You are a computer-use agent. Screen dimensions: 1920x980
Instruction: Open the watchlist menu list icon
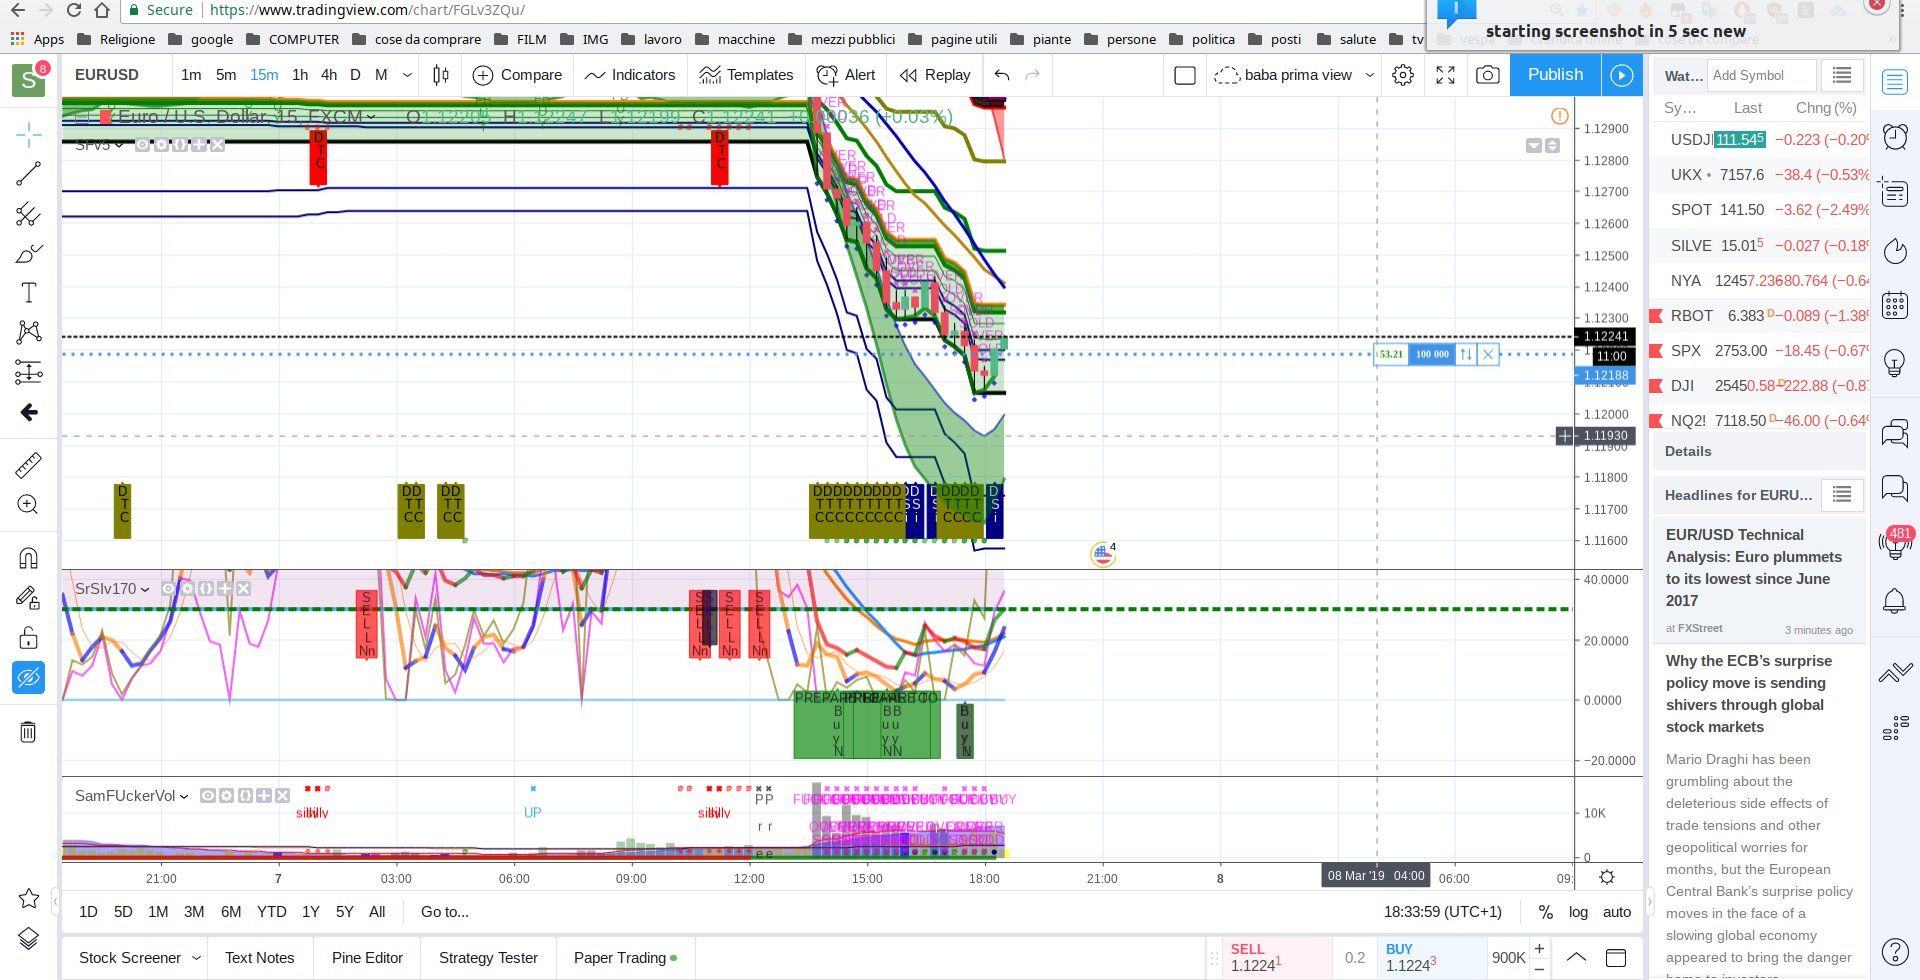pyautogui.click(x=1842, y=75)
